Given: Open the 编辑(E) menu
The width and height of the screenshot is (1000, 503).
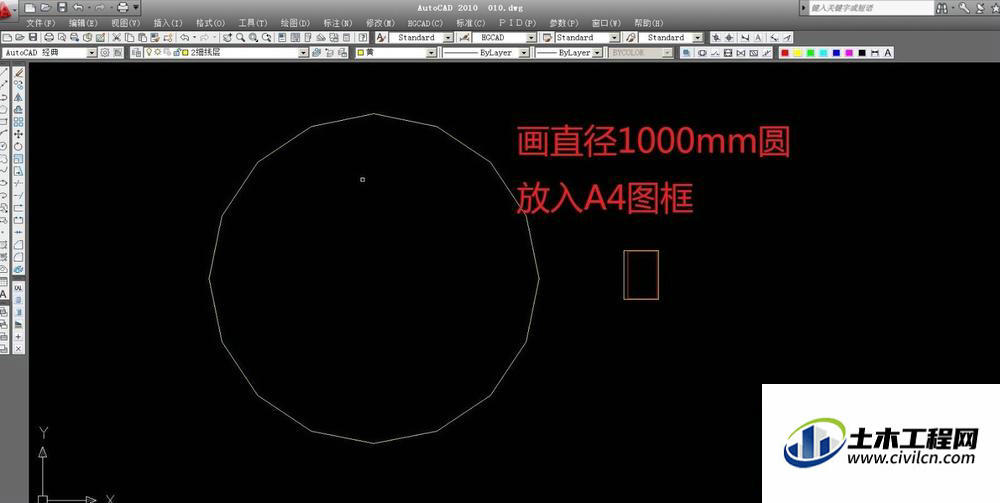Looking at the screenshot, I should point(83,23).
